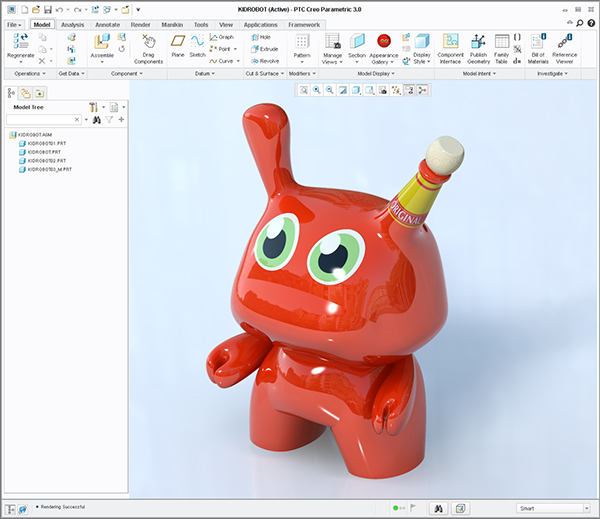Open Model Tree settings hammer icon
Image resolution: width=600 pixels, height=519 pixels.
93,107
